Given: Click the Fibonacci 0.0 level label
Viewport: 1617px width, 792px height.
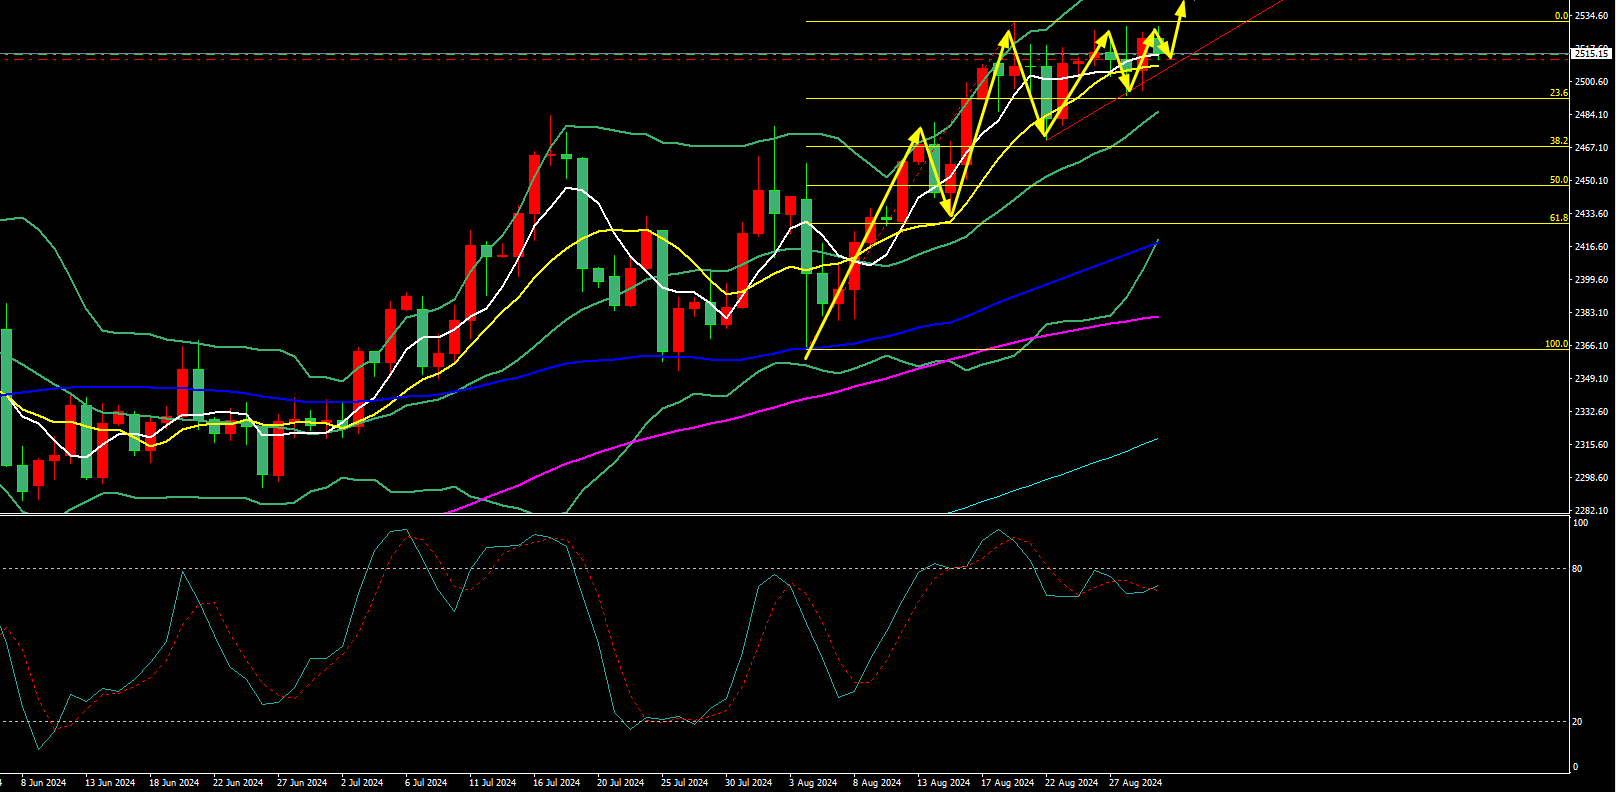Looking at the screenshot, I should (x=1561, y=16).
